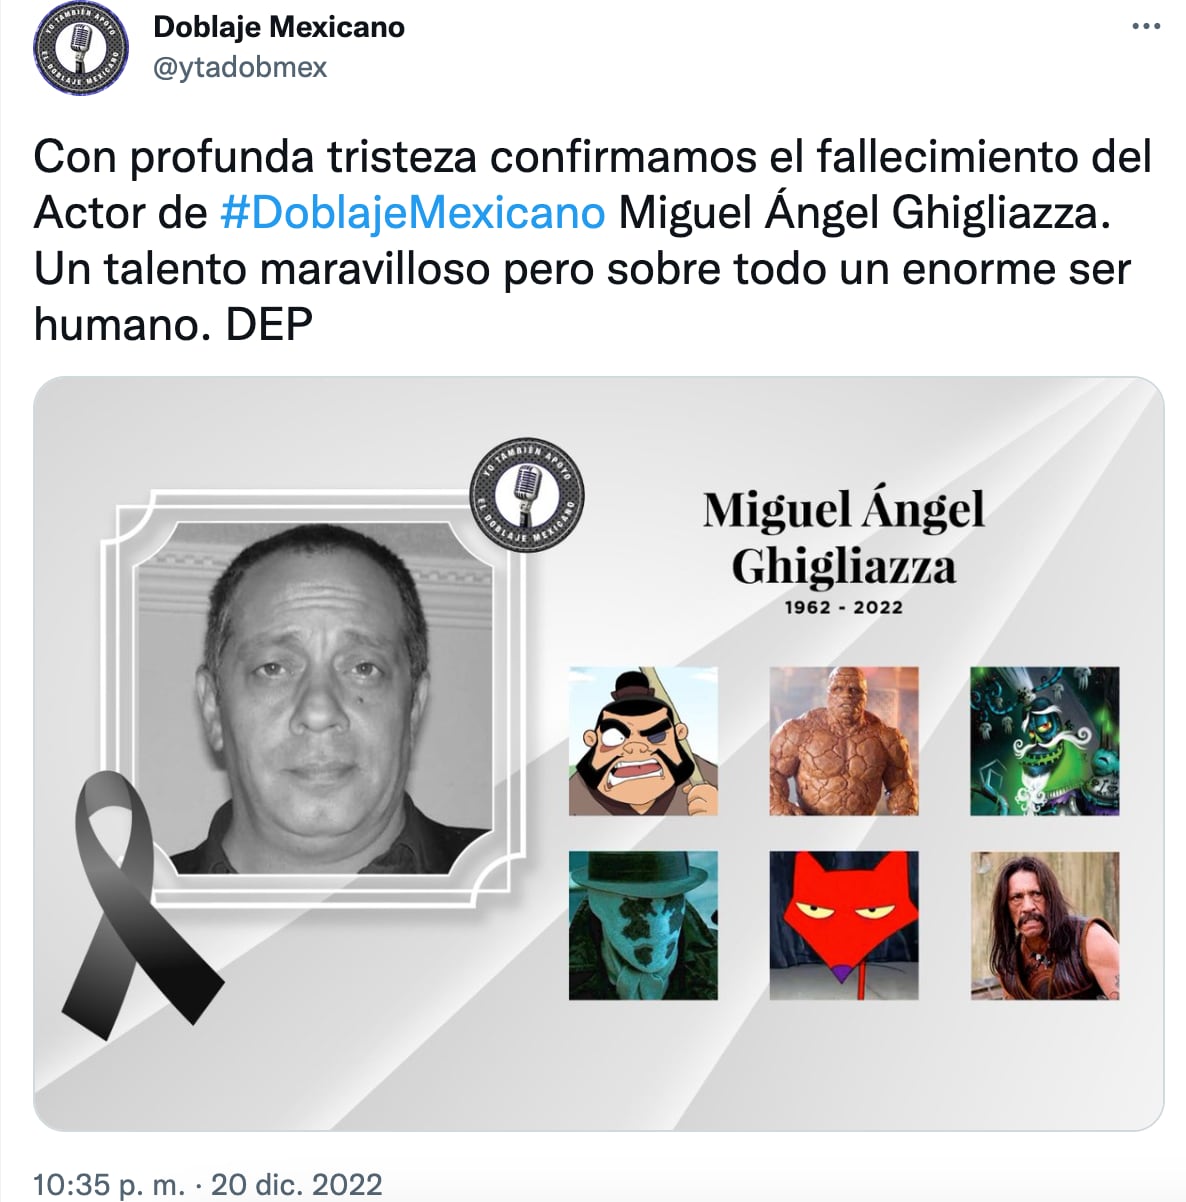Open the #DoblajeMexicano hashtag
Image resolution: width=1186 pixels, height=1202 pixels.
pos(412,212)
